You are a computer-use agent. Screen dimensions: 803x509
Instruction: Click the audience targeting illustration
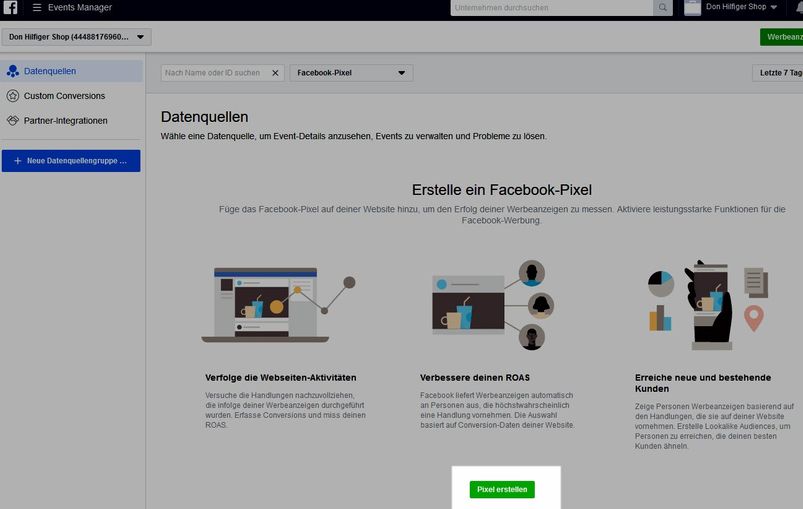coord(493,305)
